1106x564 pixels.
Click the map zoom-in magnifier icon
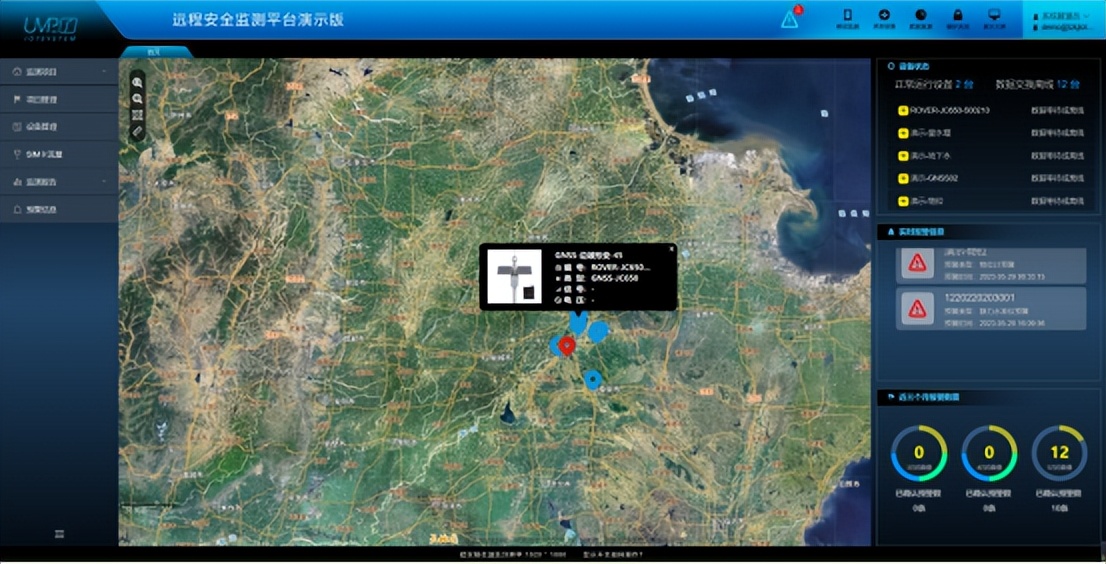(x=137, y=83)
